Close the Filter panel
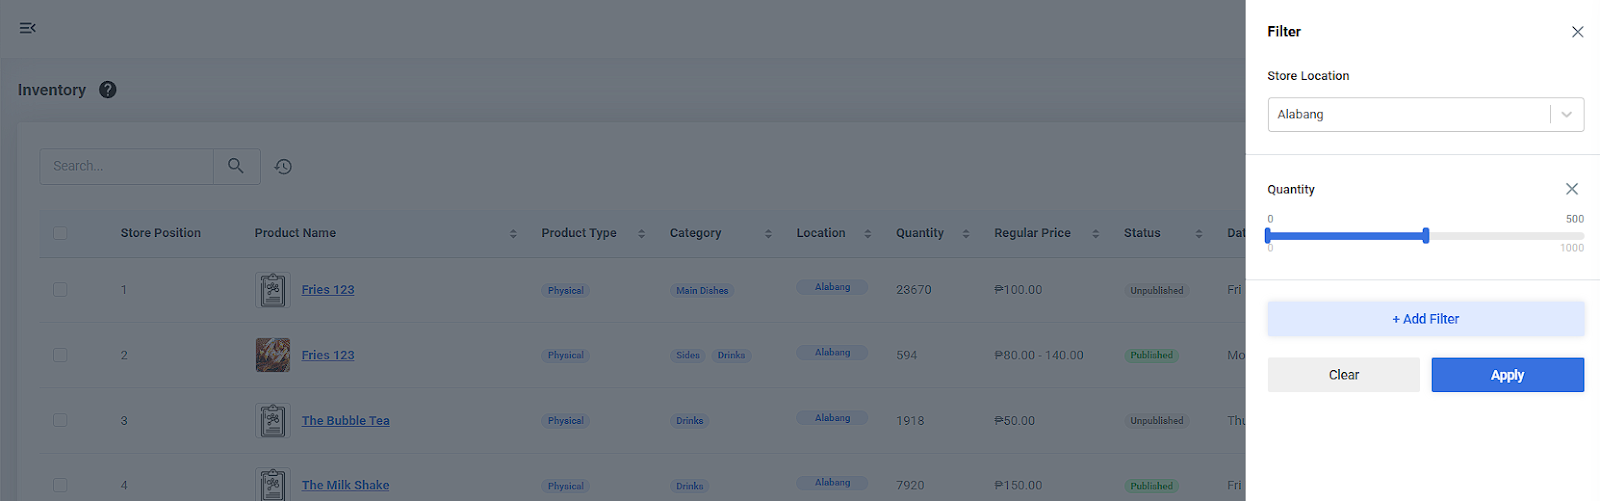Image resolution: width=1600 pixels, height=501 pixels. pos(1578,32)
